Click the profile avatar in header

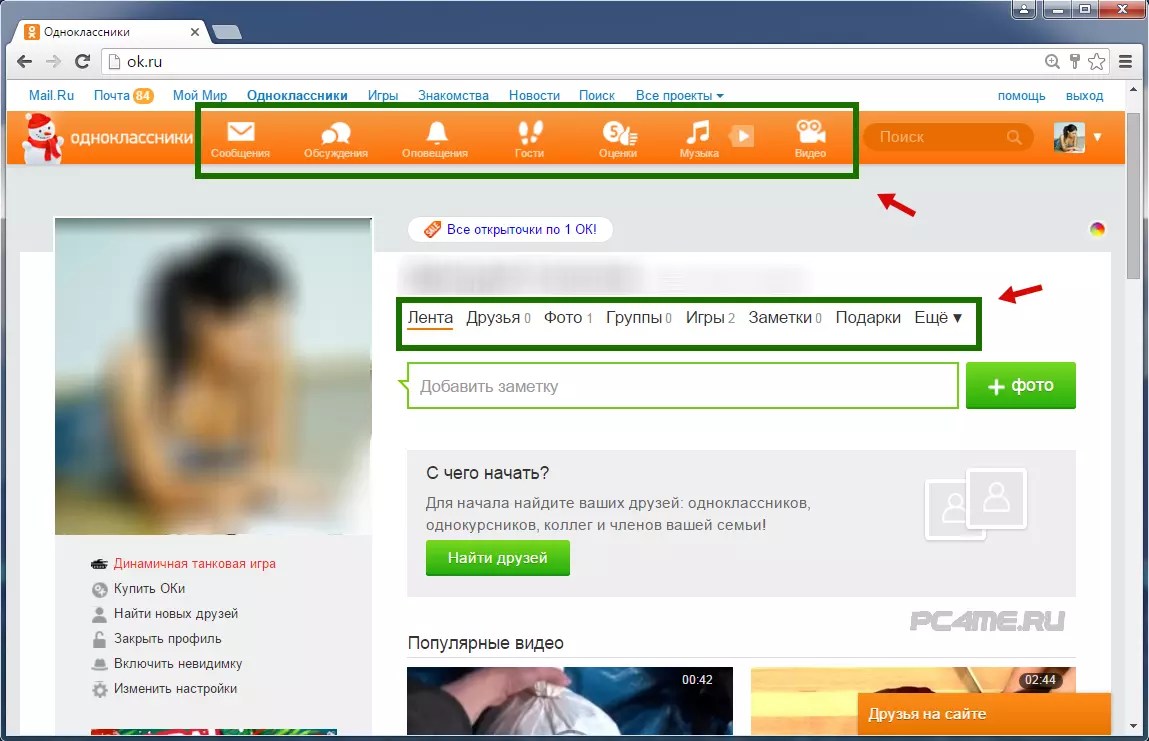click(1069, 137)
